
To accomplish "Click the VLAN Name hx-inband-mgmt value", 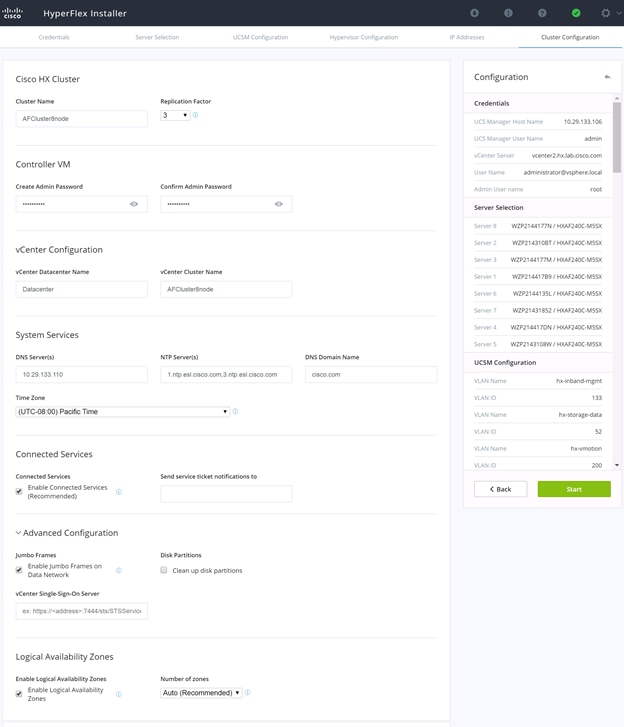I will pyautogui.click(x=579, y=381).
